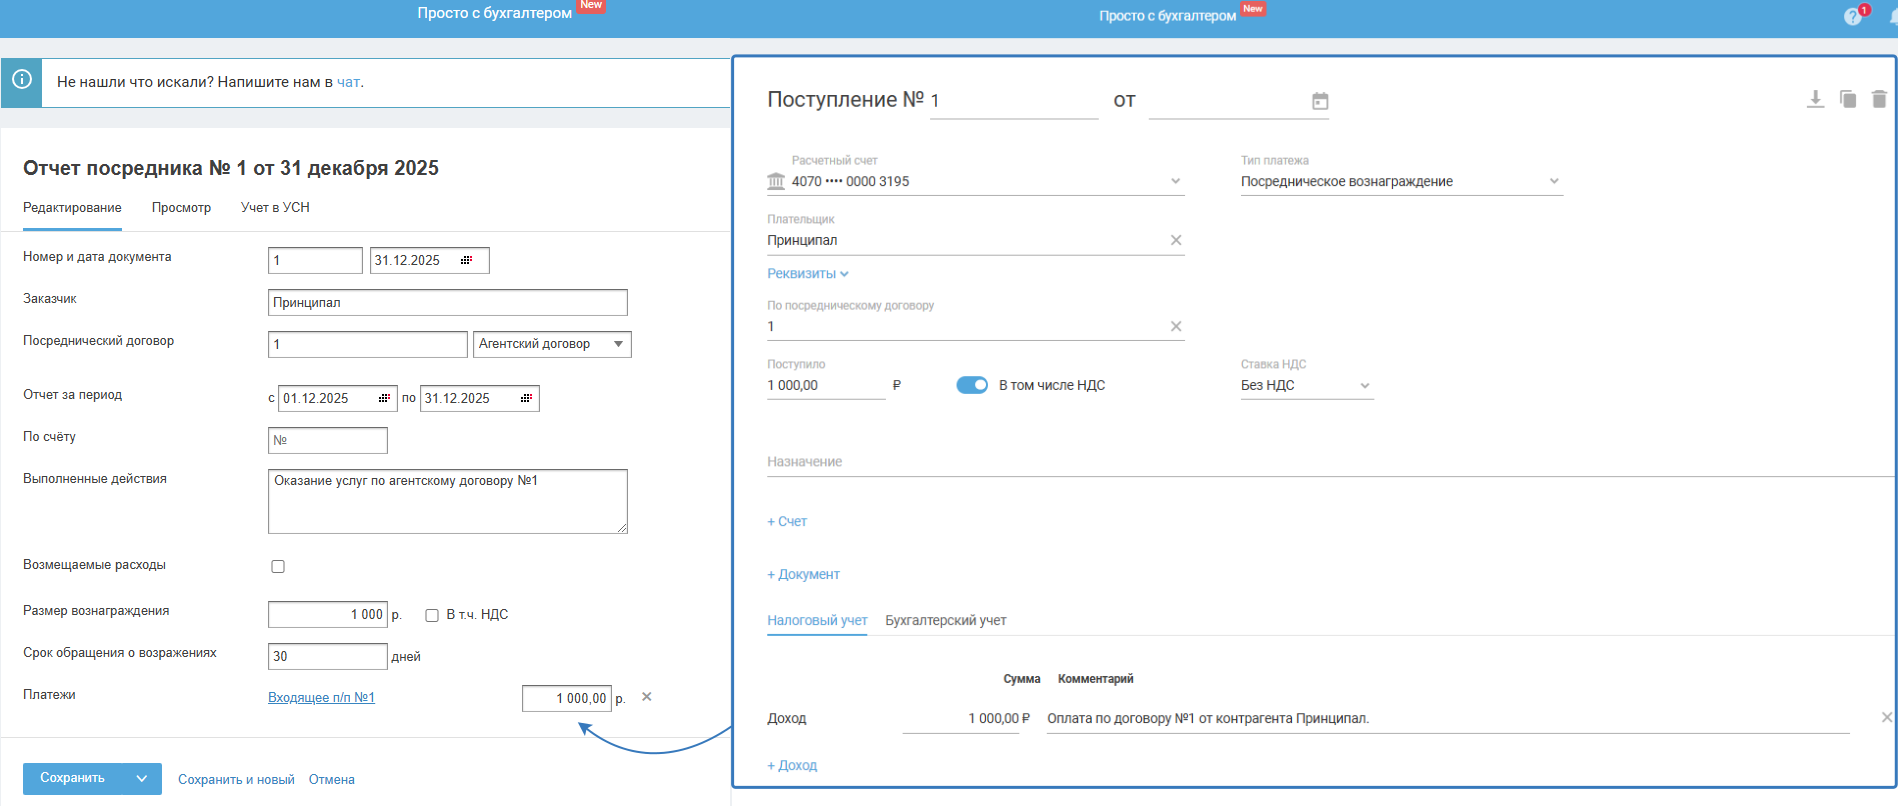Focus the Посреднический договор number field

coord(368,344)
